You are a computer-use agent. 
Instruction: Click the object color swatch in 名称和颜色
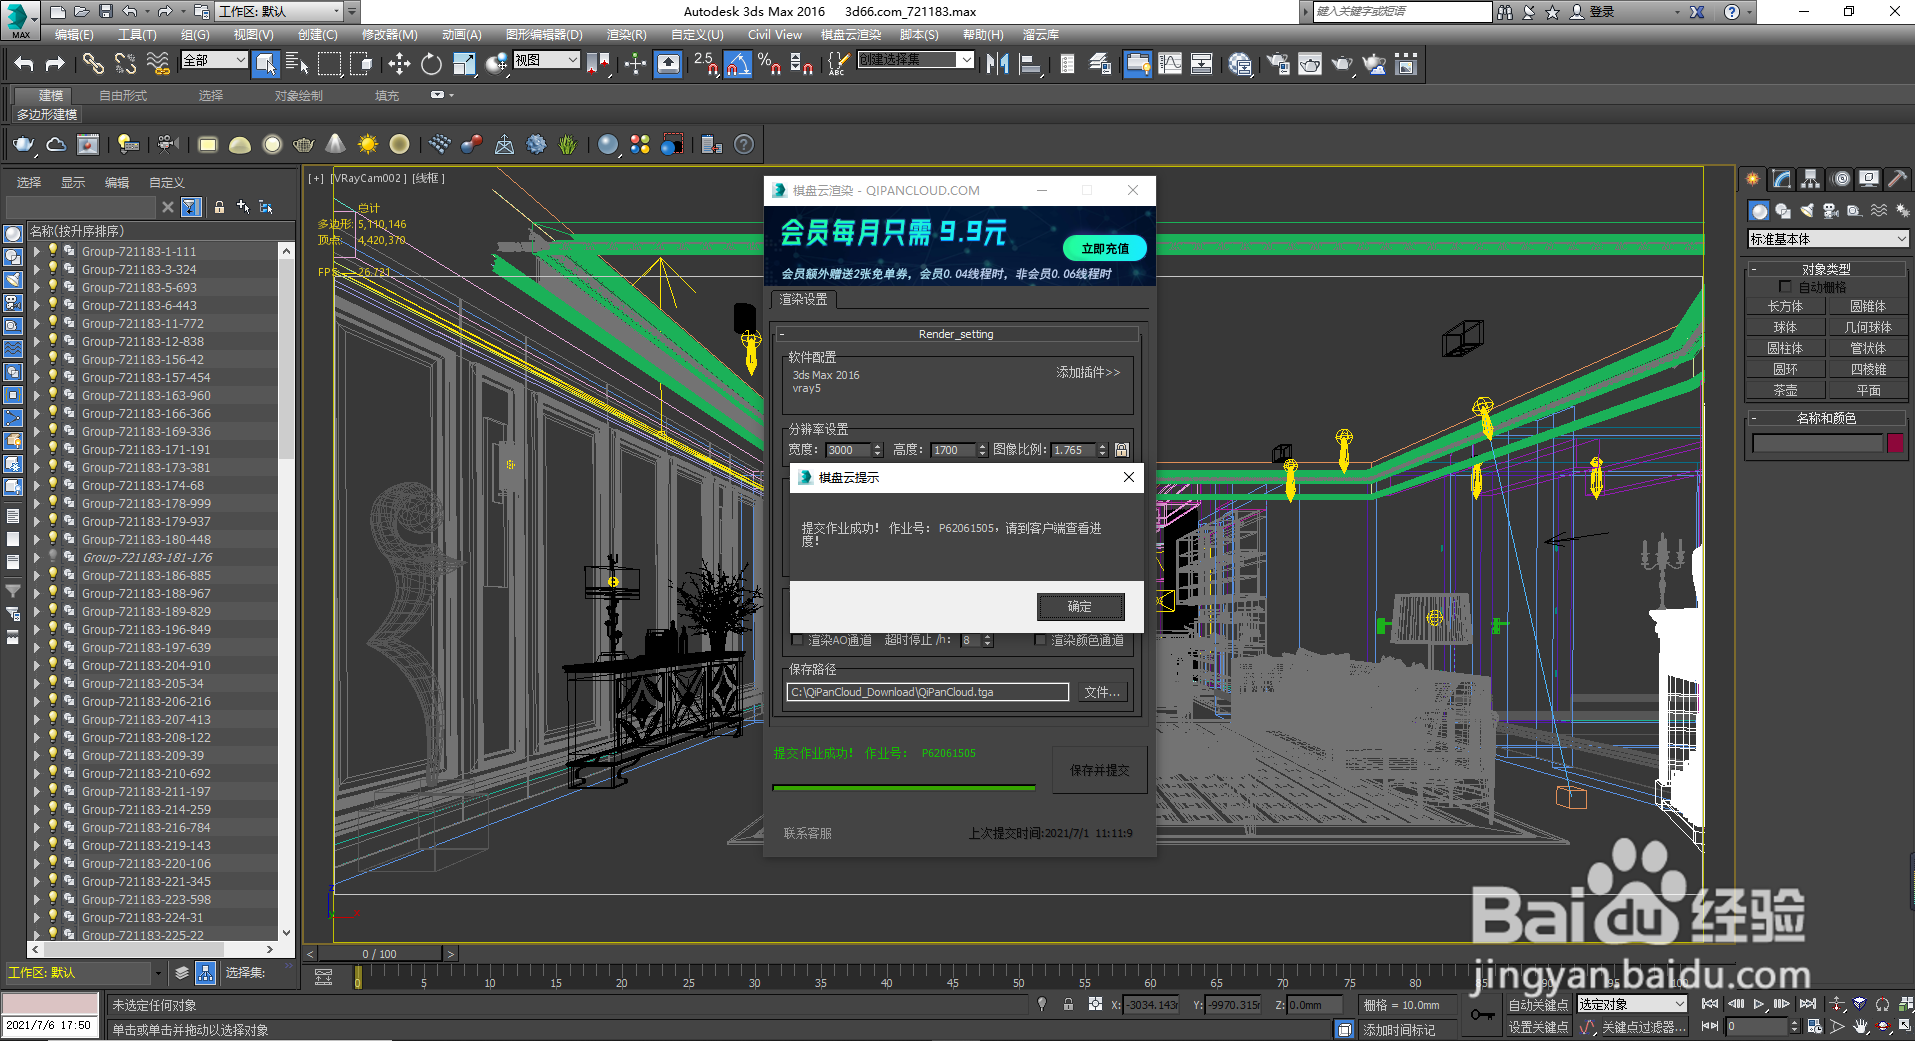(x=1895, y=443)
